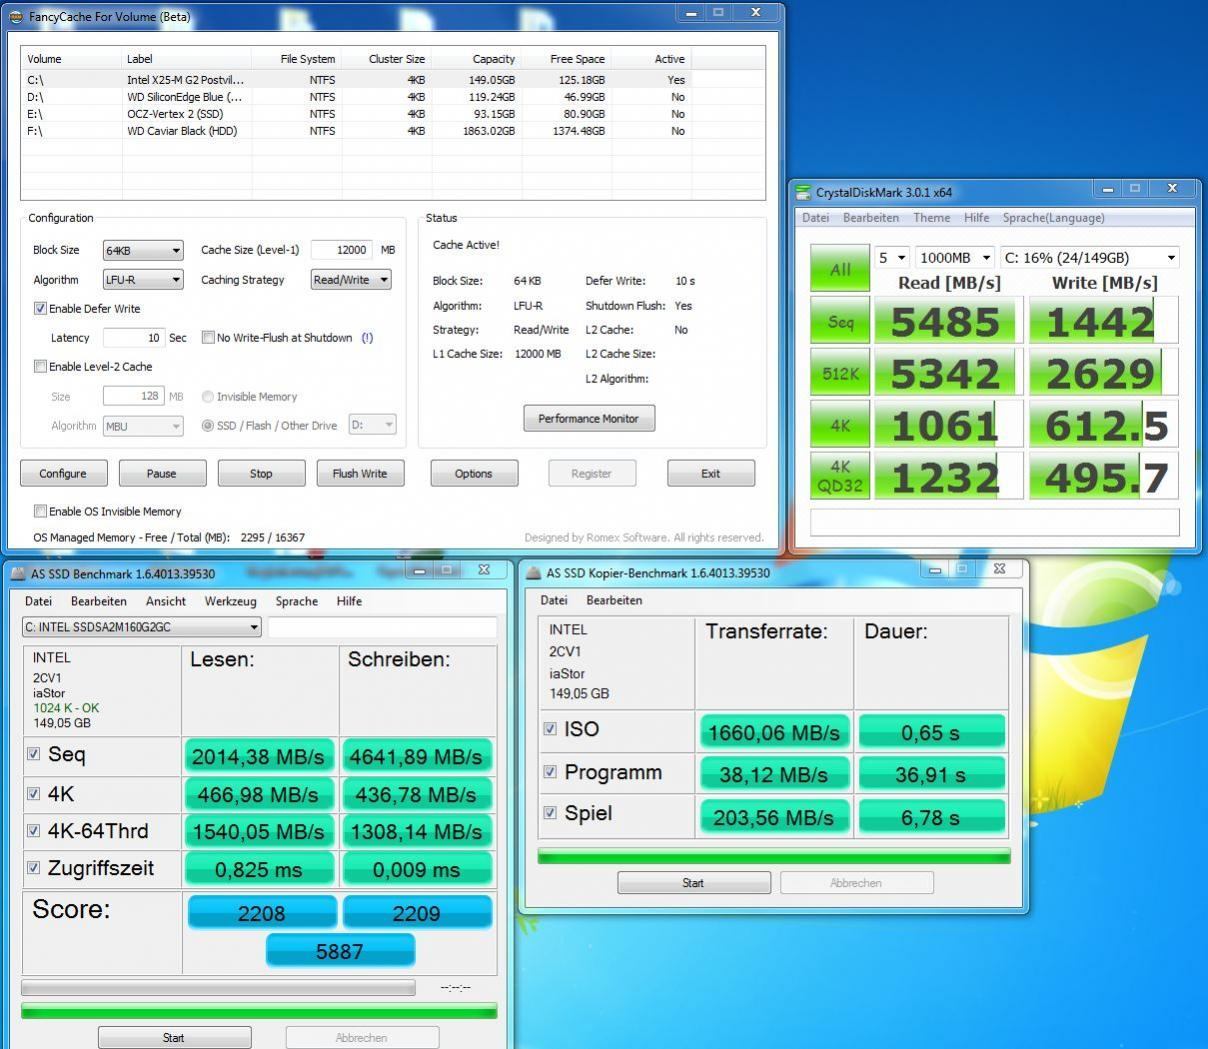Image resolution: width=1208 pixels, height=1049 pixels.
Task: Open test count dropdown showing 5
Action: pyautogui.click(x=892, y=257)
